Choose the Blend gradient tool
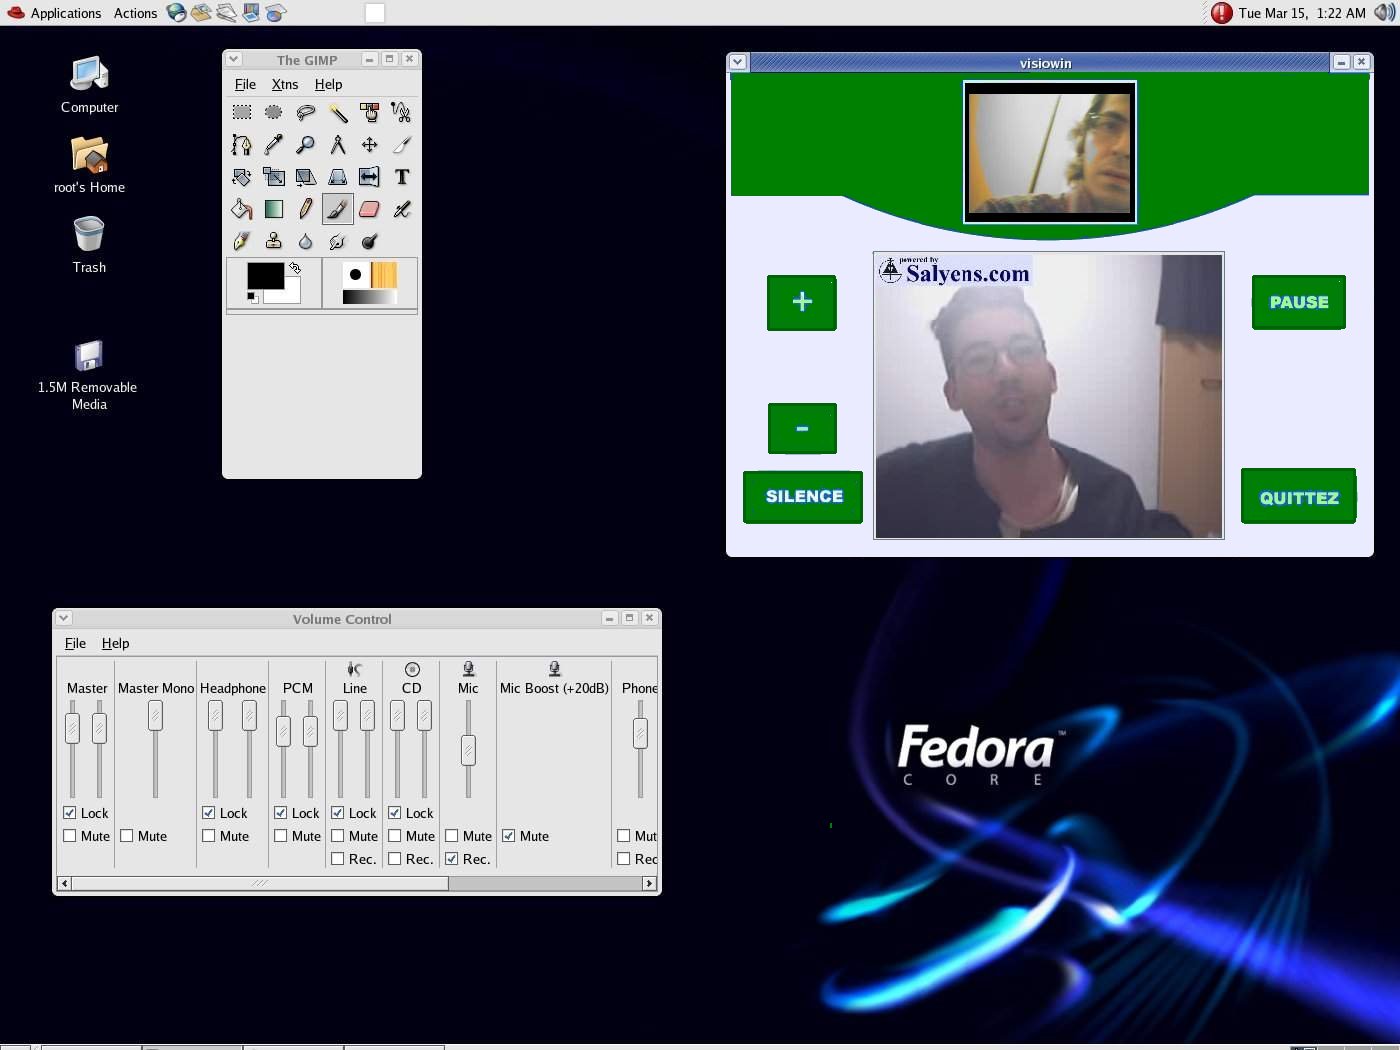1400x1050 pixels. pos(274,209)
